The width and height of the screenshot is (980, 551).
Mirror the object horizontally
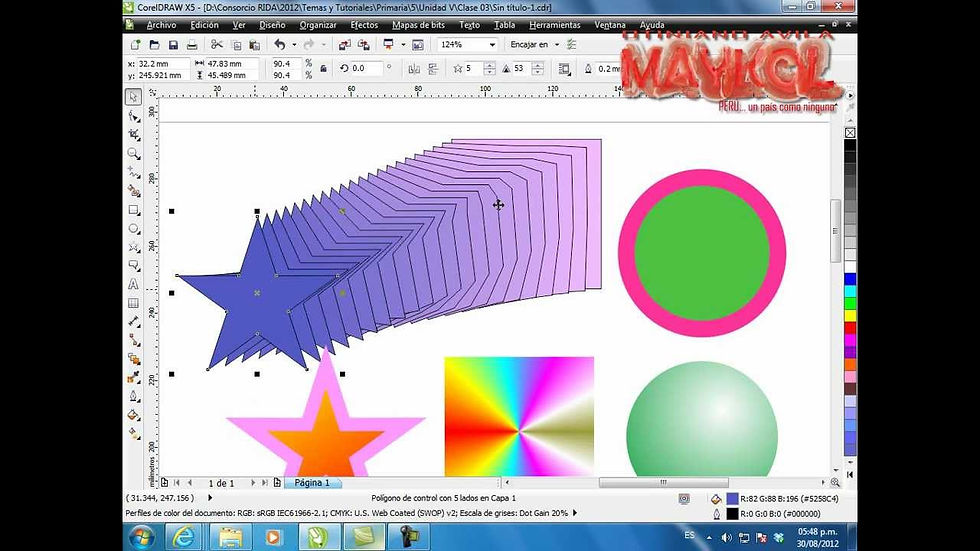pyautogui.click(x=414, y=69)
